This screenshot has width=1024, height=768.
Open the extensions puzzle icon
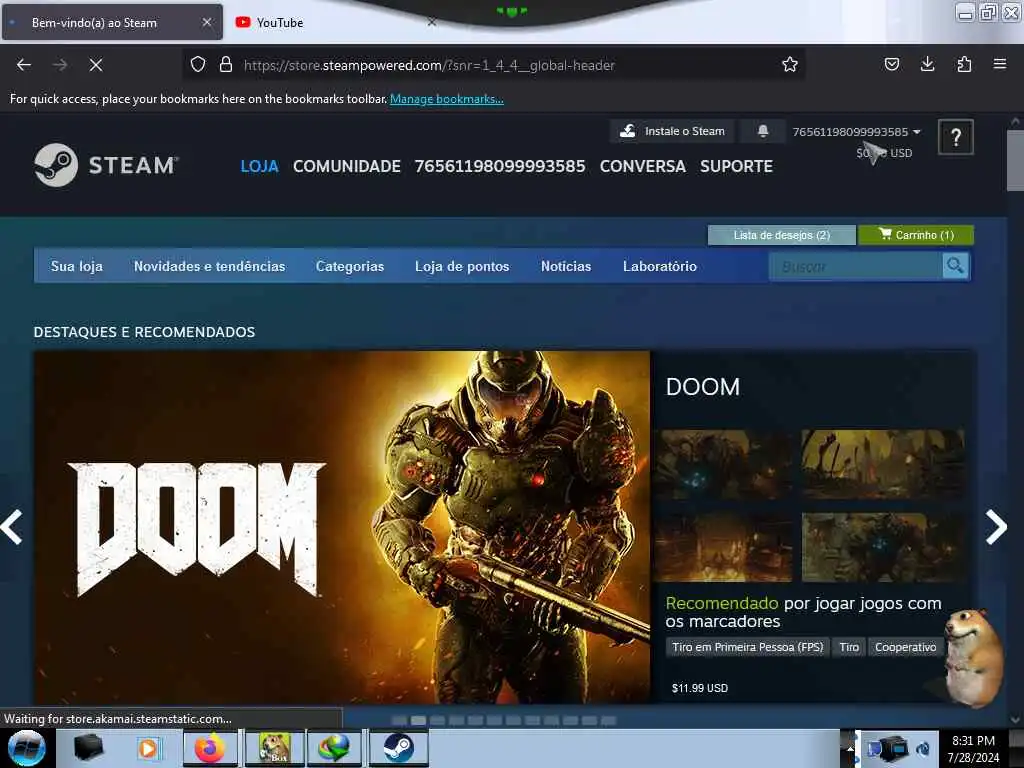(x=964, y=64)
